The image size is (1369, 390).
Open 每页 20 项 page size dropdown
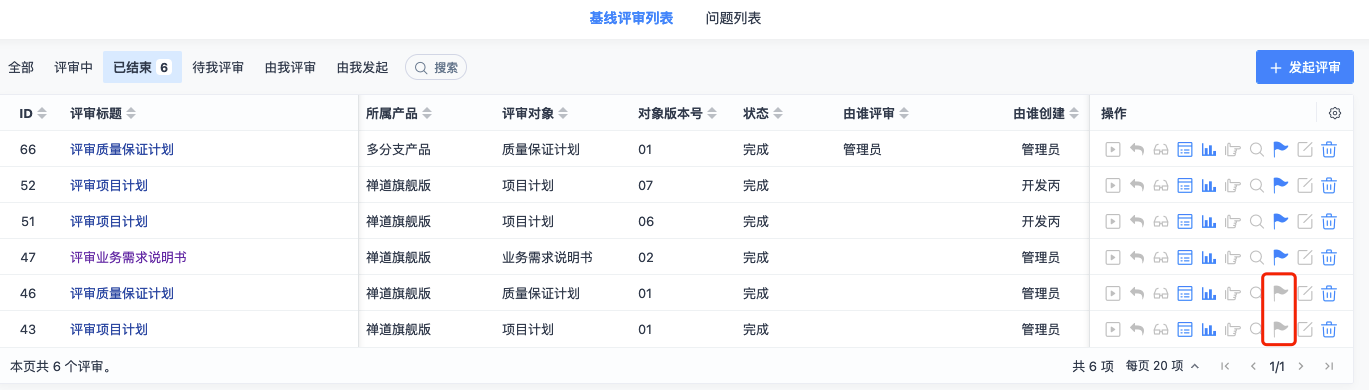pos(1163,367)
